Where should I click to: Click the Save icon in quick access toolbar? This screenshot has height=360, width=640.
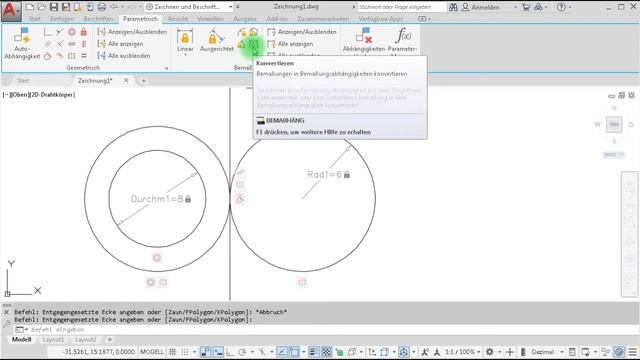point(53,7)
